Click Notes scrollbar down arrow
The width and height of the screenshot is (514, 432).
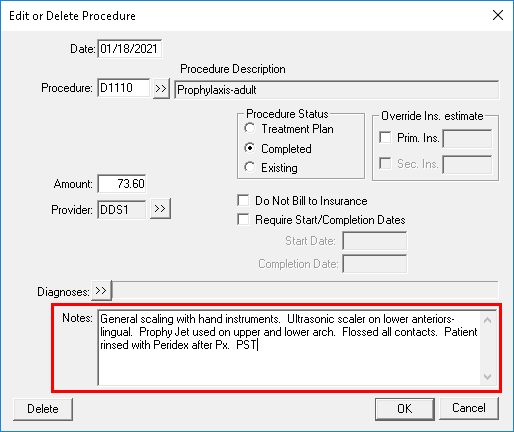(x=487, y=377)
